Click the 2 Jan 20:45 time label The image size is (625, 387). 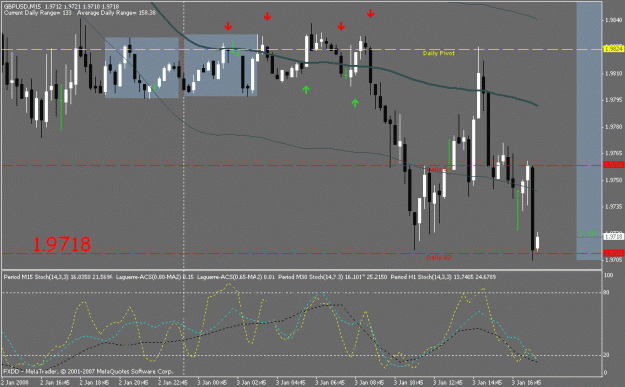(134, 383)
